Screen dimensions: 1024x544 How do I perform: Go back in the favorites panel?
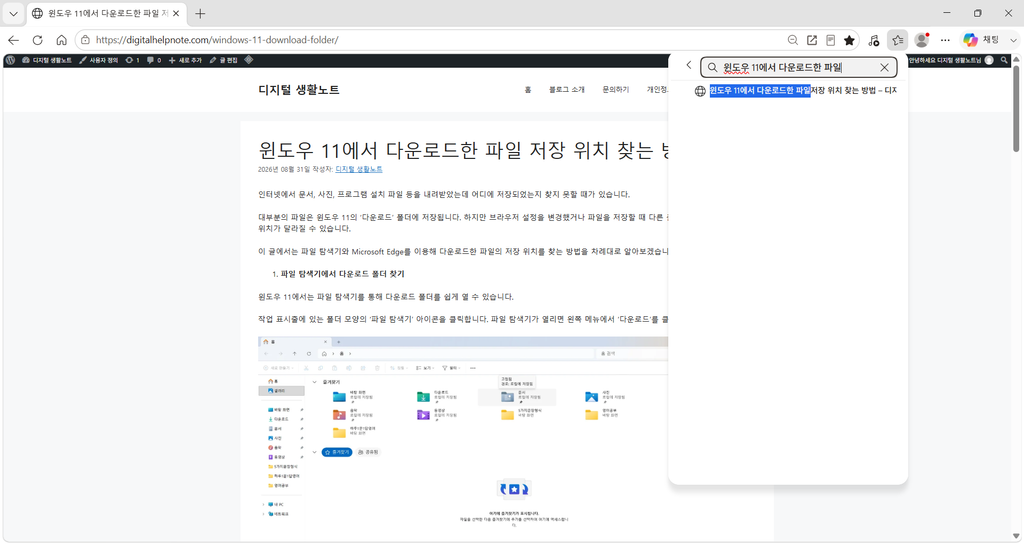[688, 65]
